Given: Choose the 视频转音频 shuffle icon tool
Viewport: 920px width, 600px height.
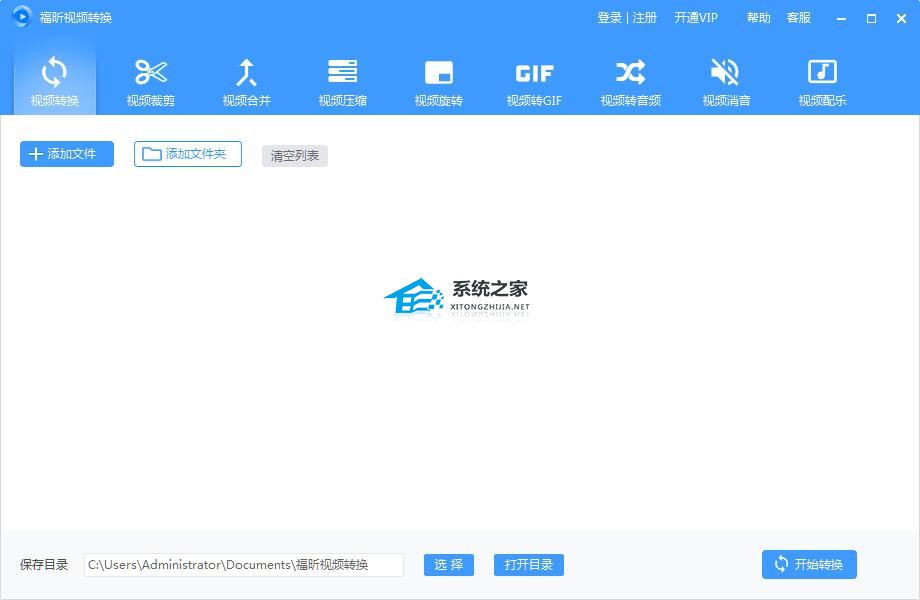Looking at the screenshot, I should [x=630, y=81].
